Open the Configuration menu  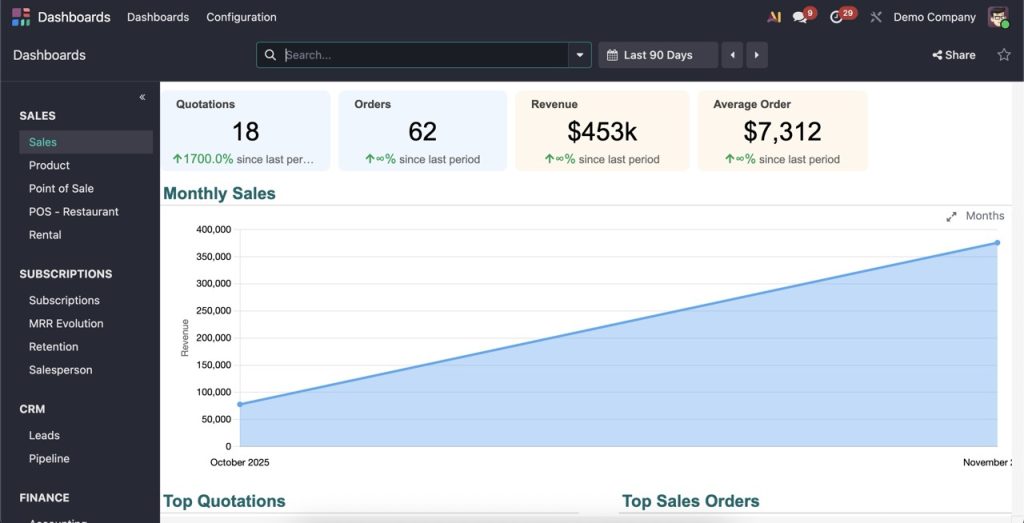coord(241,17)
